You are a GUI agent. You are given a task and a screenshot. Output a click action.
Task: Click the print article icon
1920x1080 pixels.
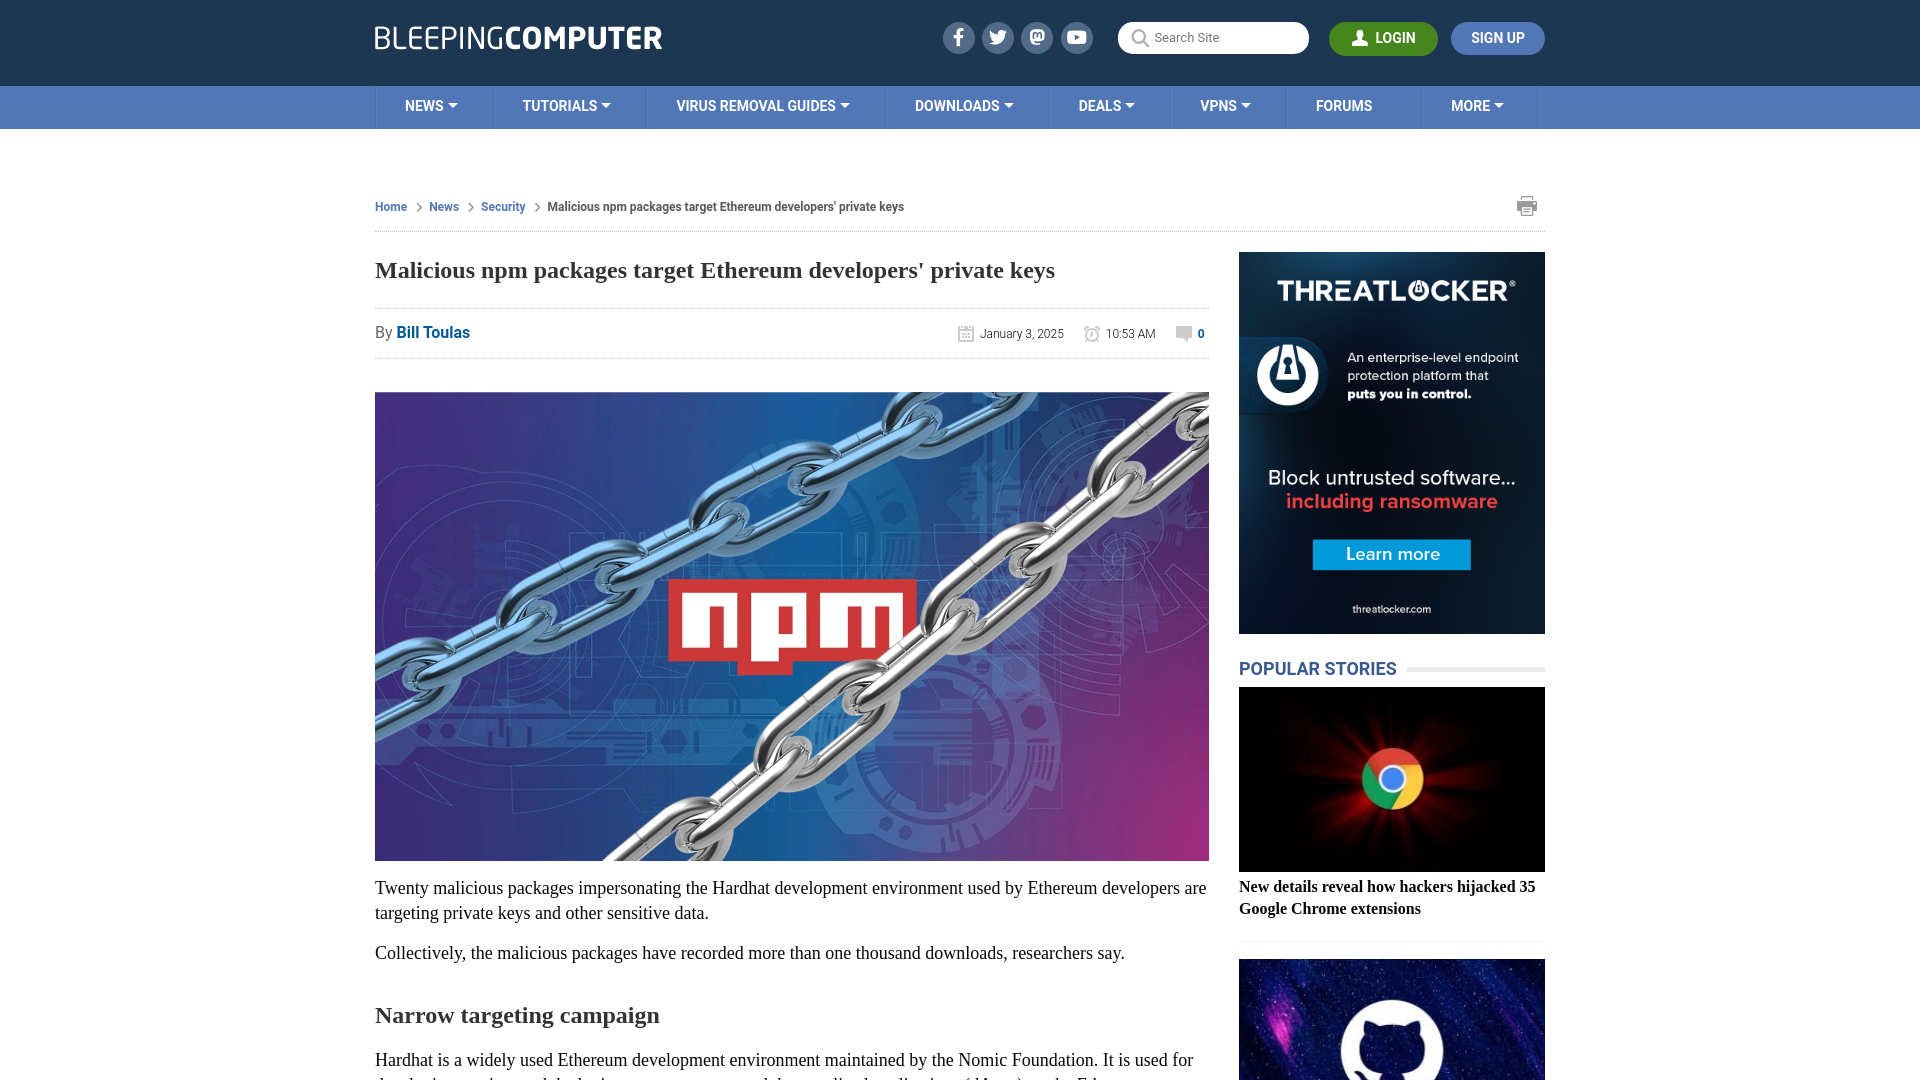pos(1527,206)
